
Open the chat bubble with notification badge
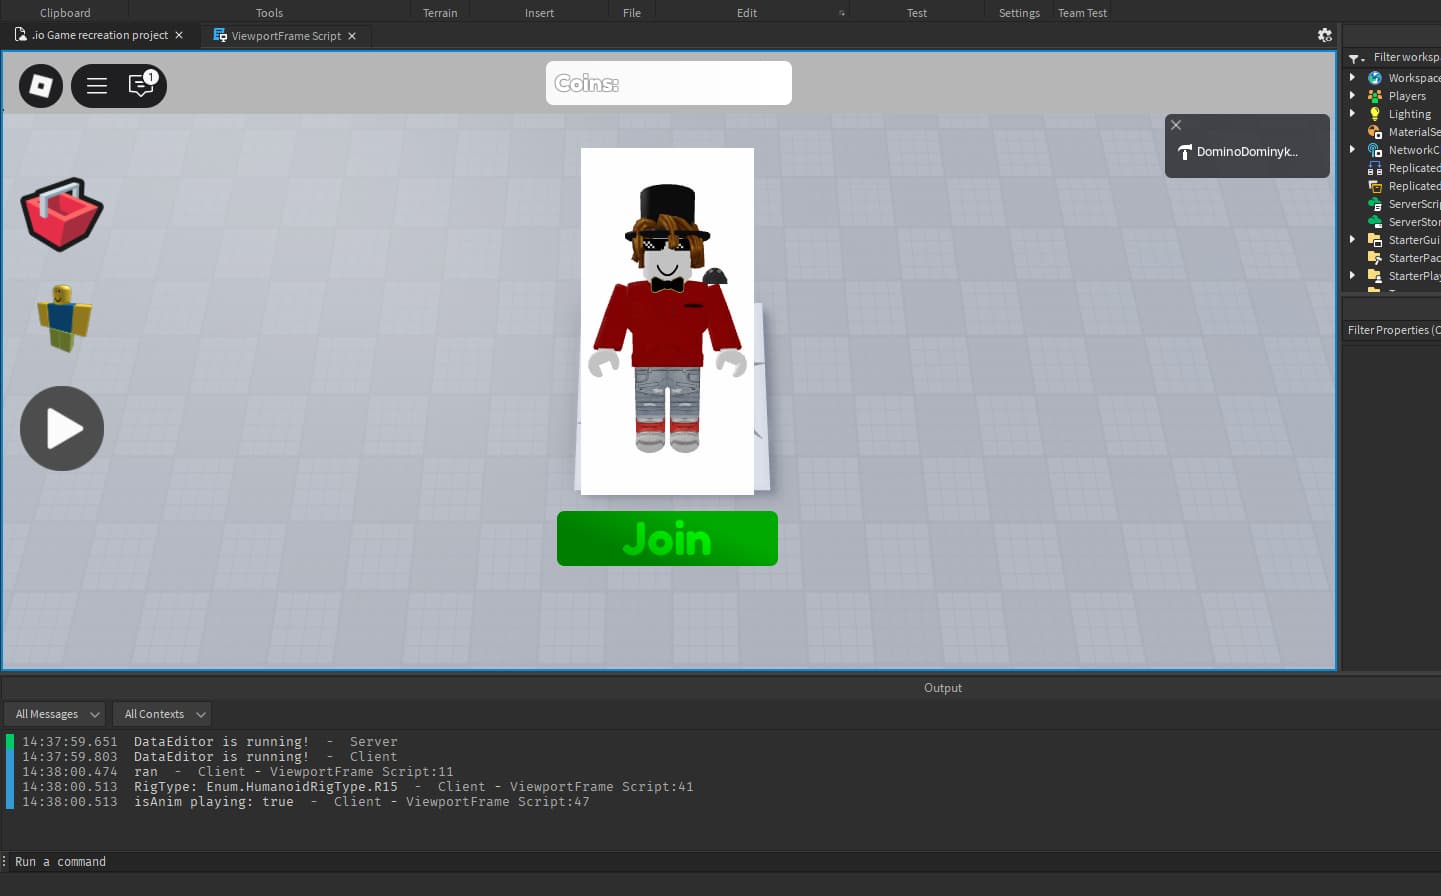(x=140, y=87)
